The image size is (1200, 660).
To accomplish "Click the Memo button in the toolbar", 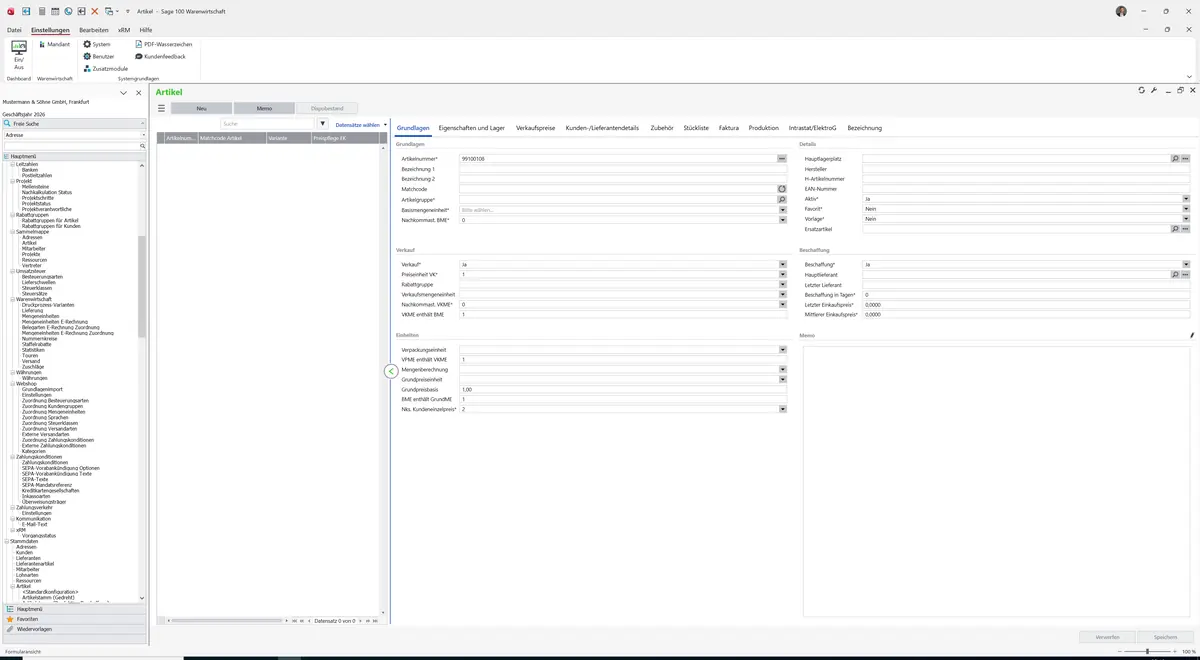I will tap(264, 108).
